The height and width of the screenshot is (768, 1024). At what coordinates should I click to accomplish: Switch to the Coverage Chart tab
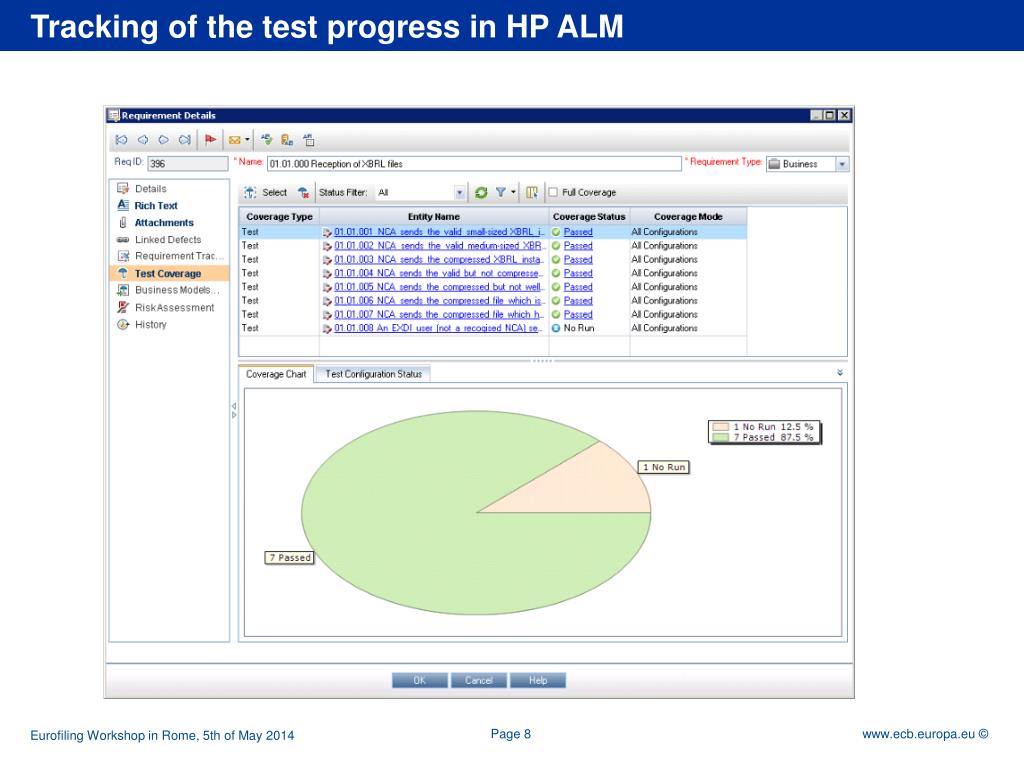(x=276, y=374)
